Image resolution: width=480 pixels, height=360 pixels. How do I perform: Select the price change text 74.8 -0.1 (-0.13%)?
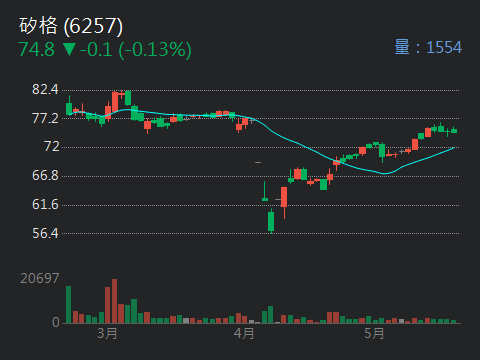click(x=105, y=50)
